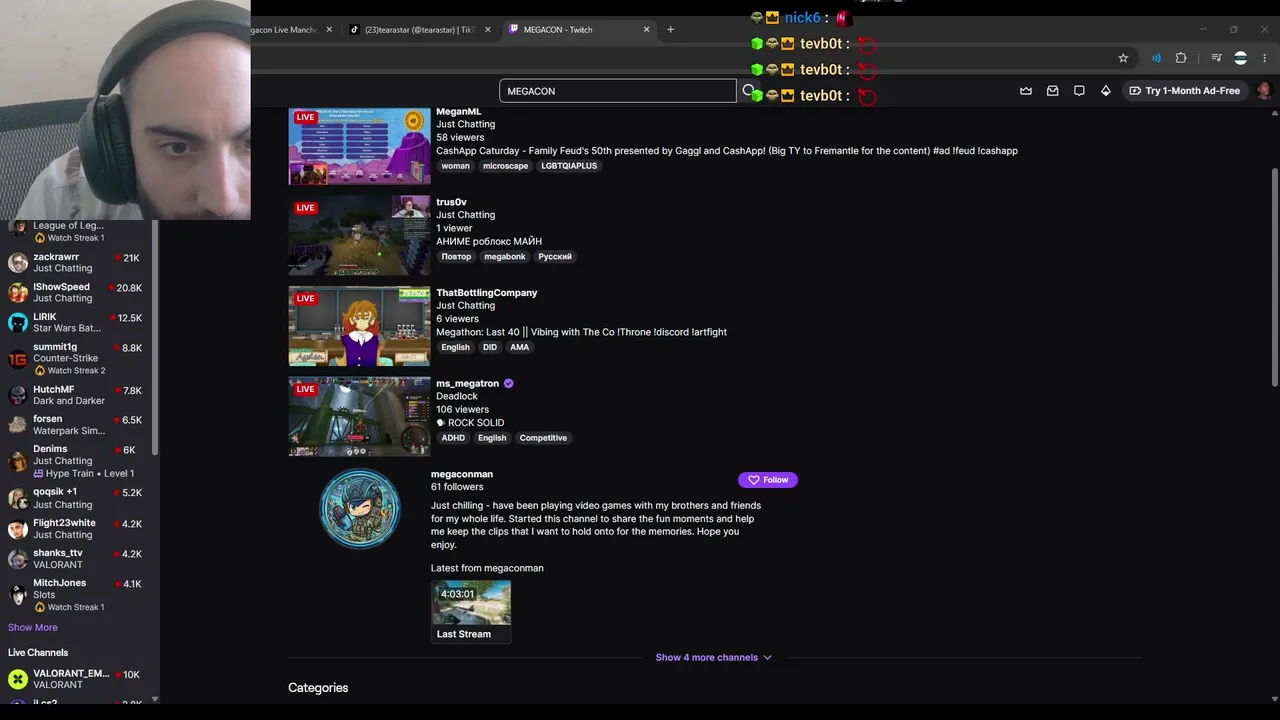
Task: Open Whispers chat bubble icon
Action: [1079, 91]
